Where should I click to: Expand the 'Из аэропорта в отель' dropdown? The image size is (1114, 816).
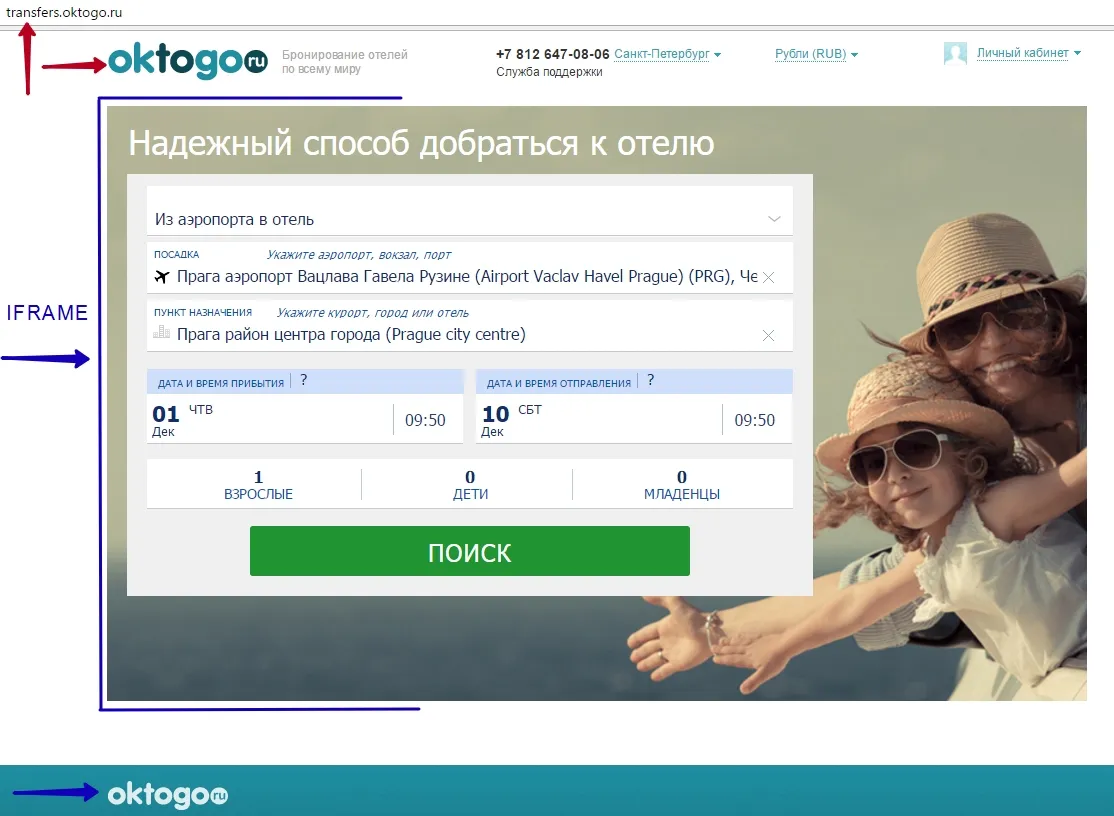(x=773, y=219)
